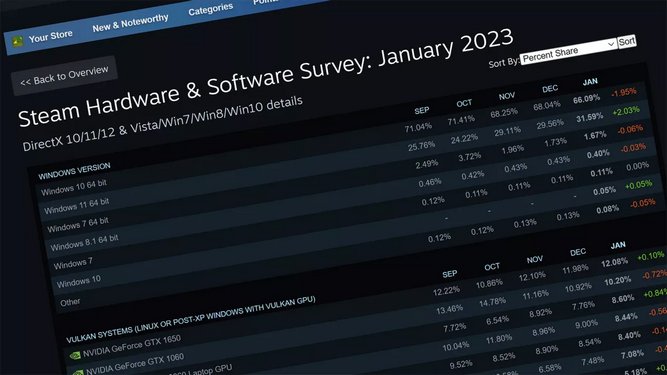Click the 0.46% value for Windows 8.1 64 bit
The width and height of the screenshot is (667, 375).
tap(430, 182)
